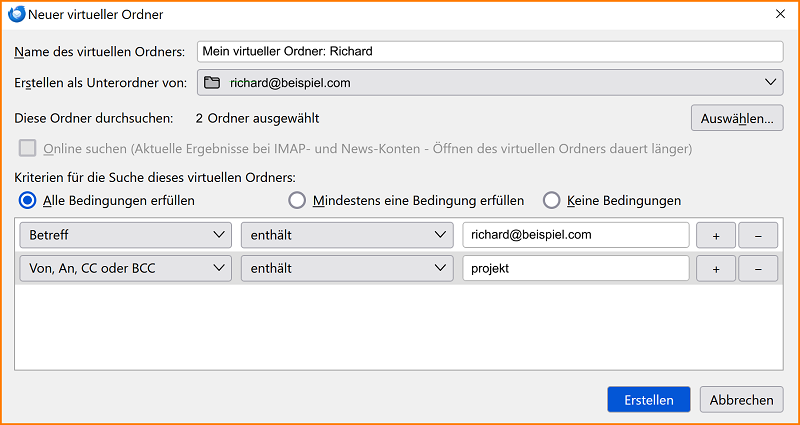Click the richard@beispiel.com search value field
This screenshot has width=800, height=425.
tap(576, 235)
